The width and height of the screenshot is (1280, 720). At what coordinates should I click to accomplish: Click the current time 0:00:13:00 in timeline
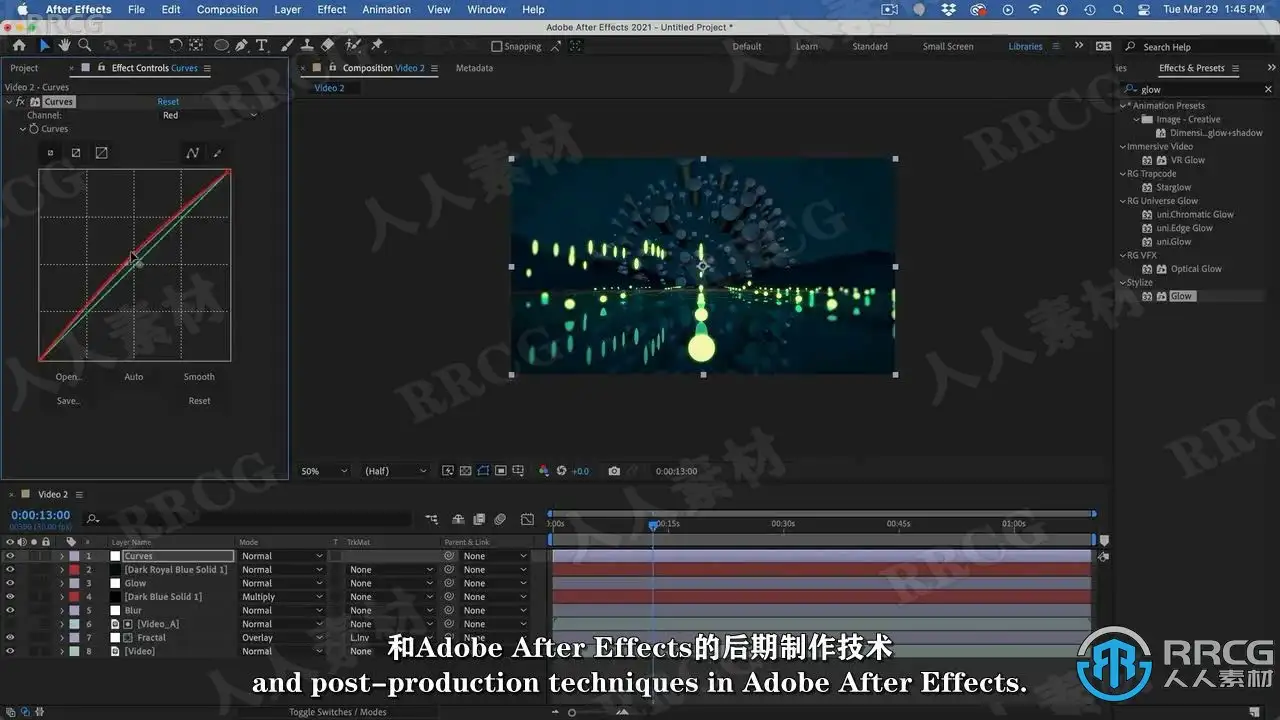click(40, 515)
